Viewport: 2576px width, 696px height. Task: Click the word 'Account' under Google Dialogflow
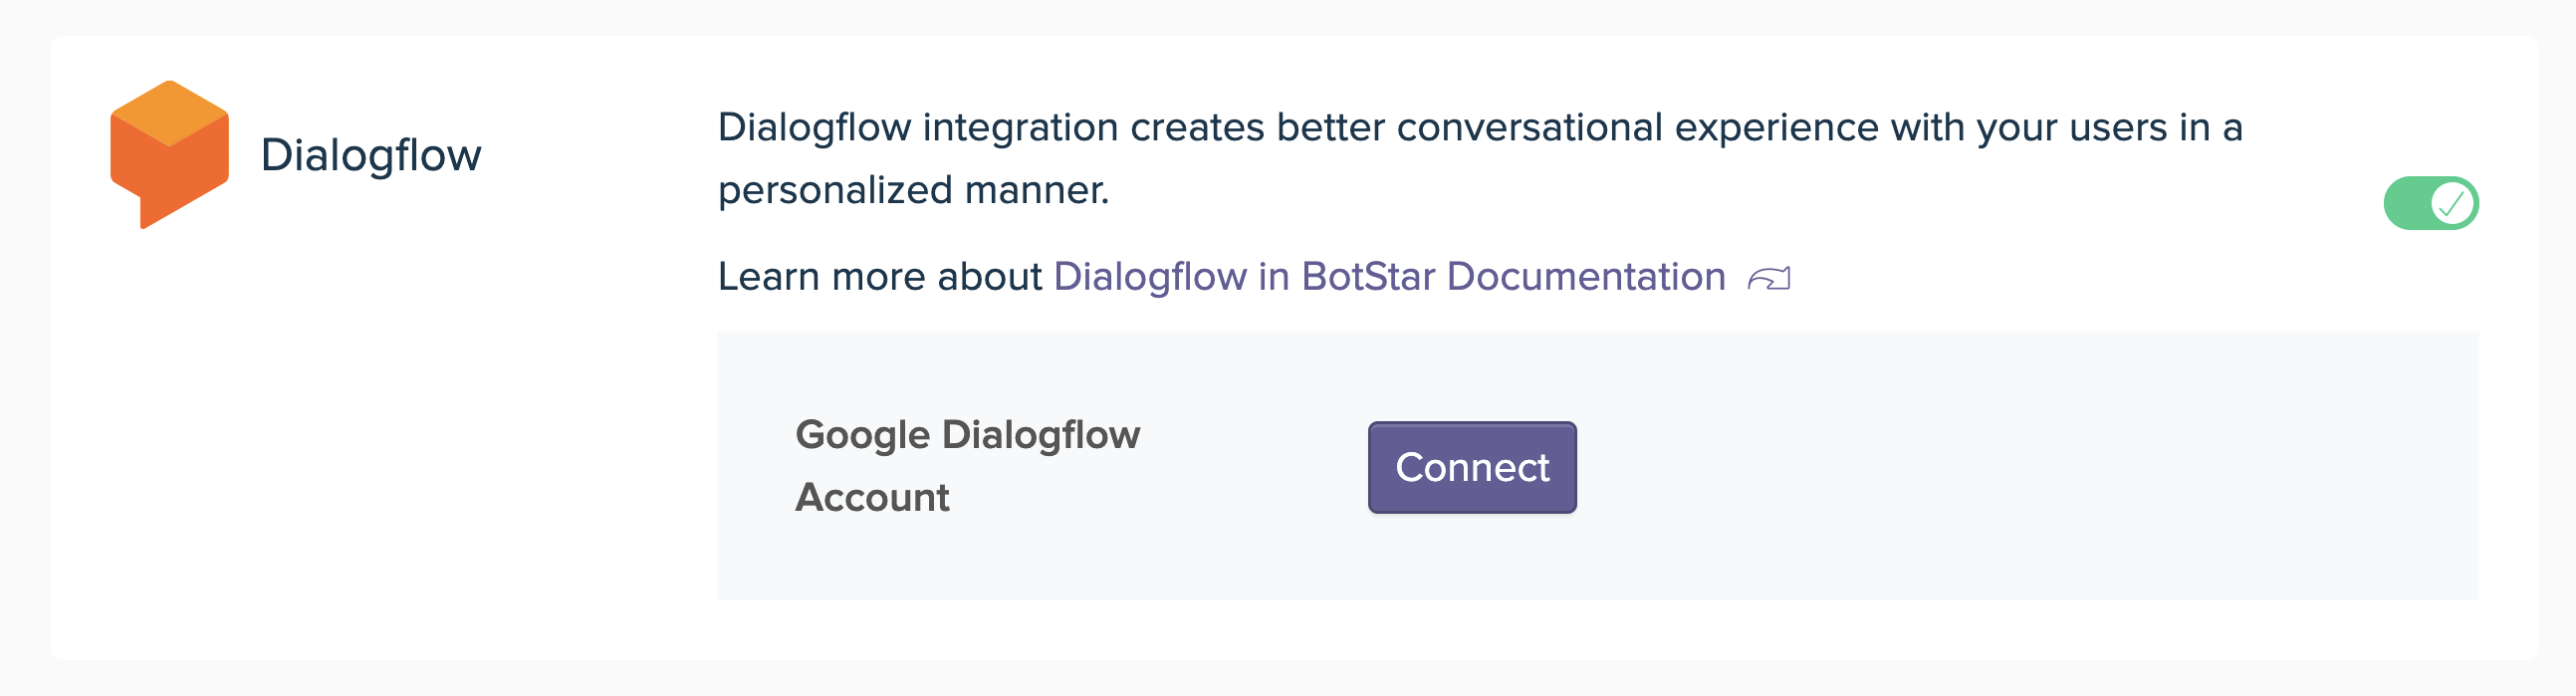click(x=872, y=498)
